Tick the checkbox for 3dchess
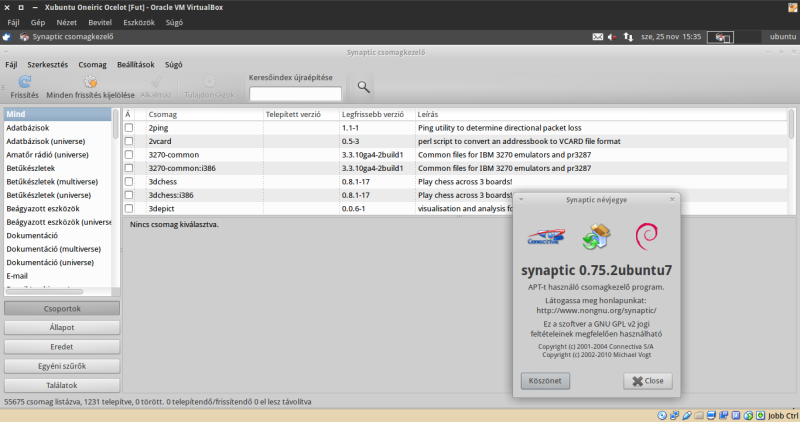The width and height of the screenshot is (800, 422). [x=129, y=181]
